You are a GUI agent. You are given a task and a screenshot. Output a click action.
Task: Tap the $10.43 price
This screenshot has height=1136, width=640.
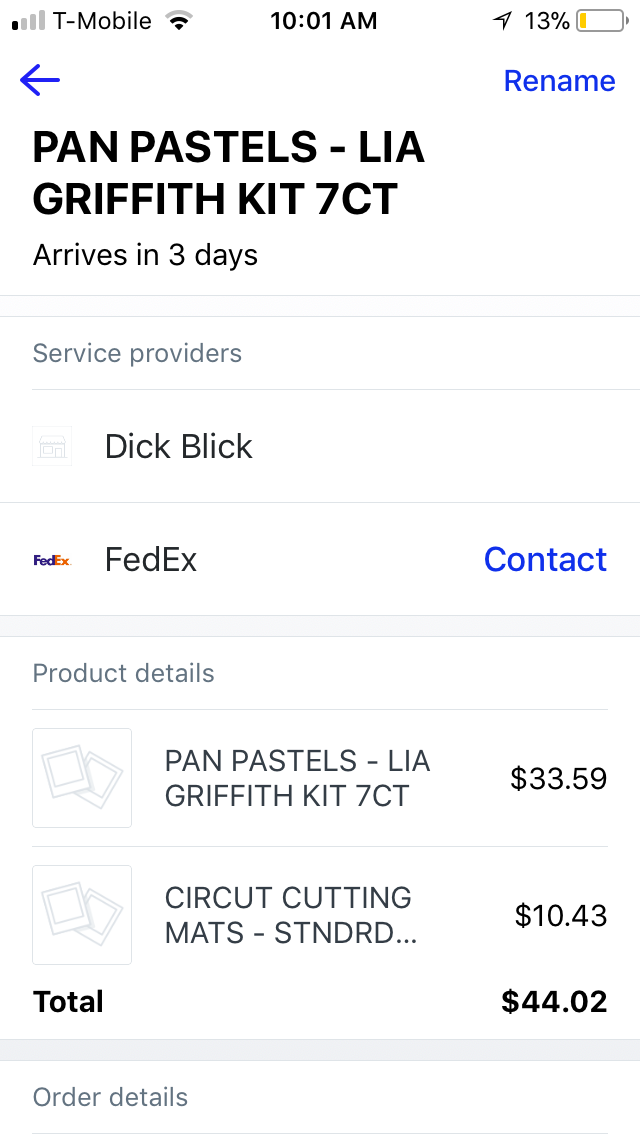click(x=560, y=915)
